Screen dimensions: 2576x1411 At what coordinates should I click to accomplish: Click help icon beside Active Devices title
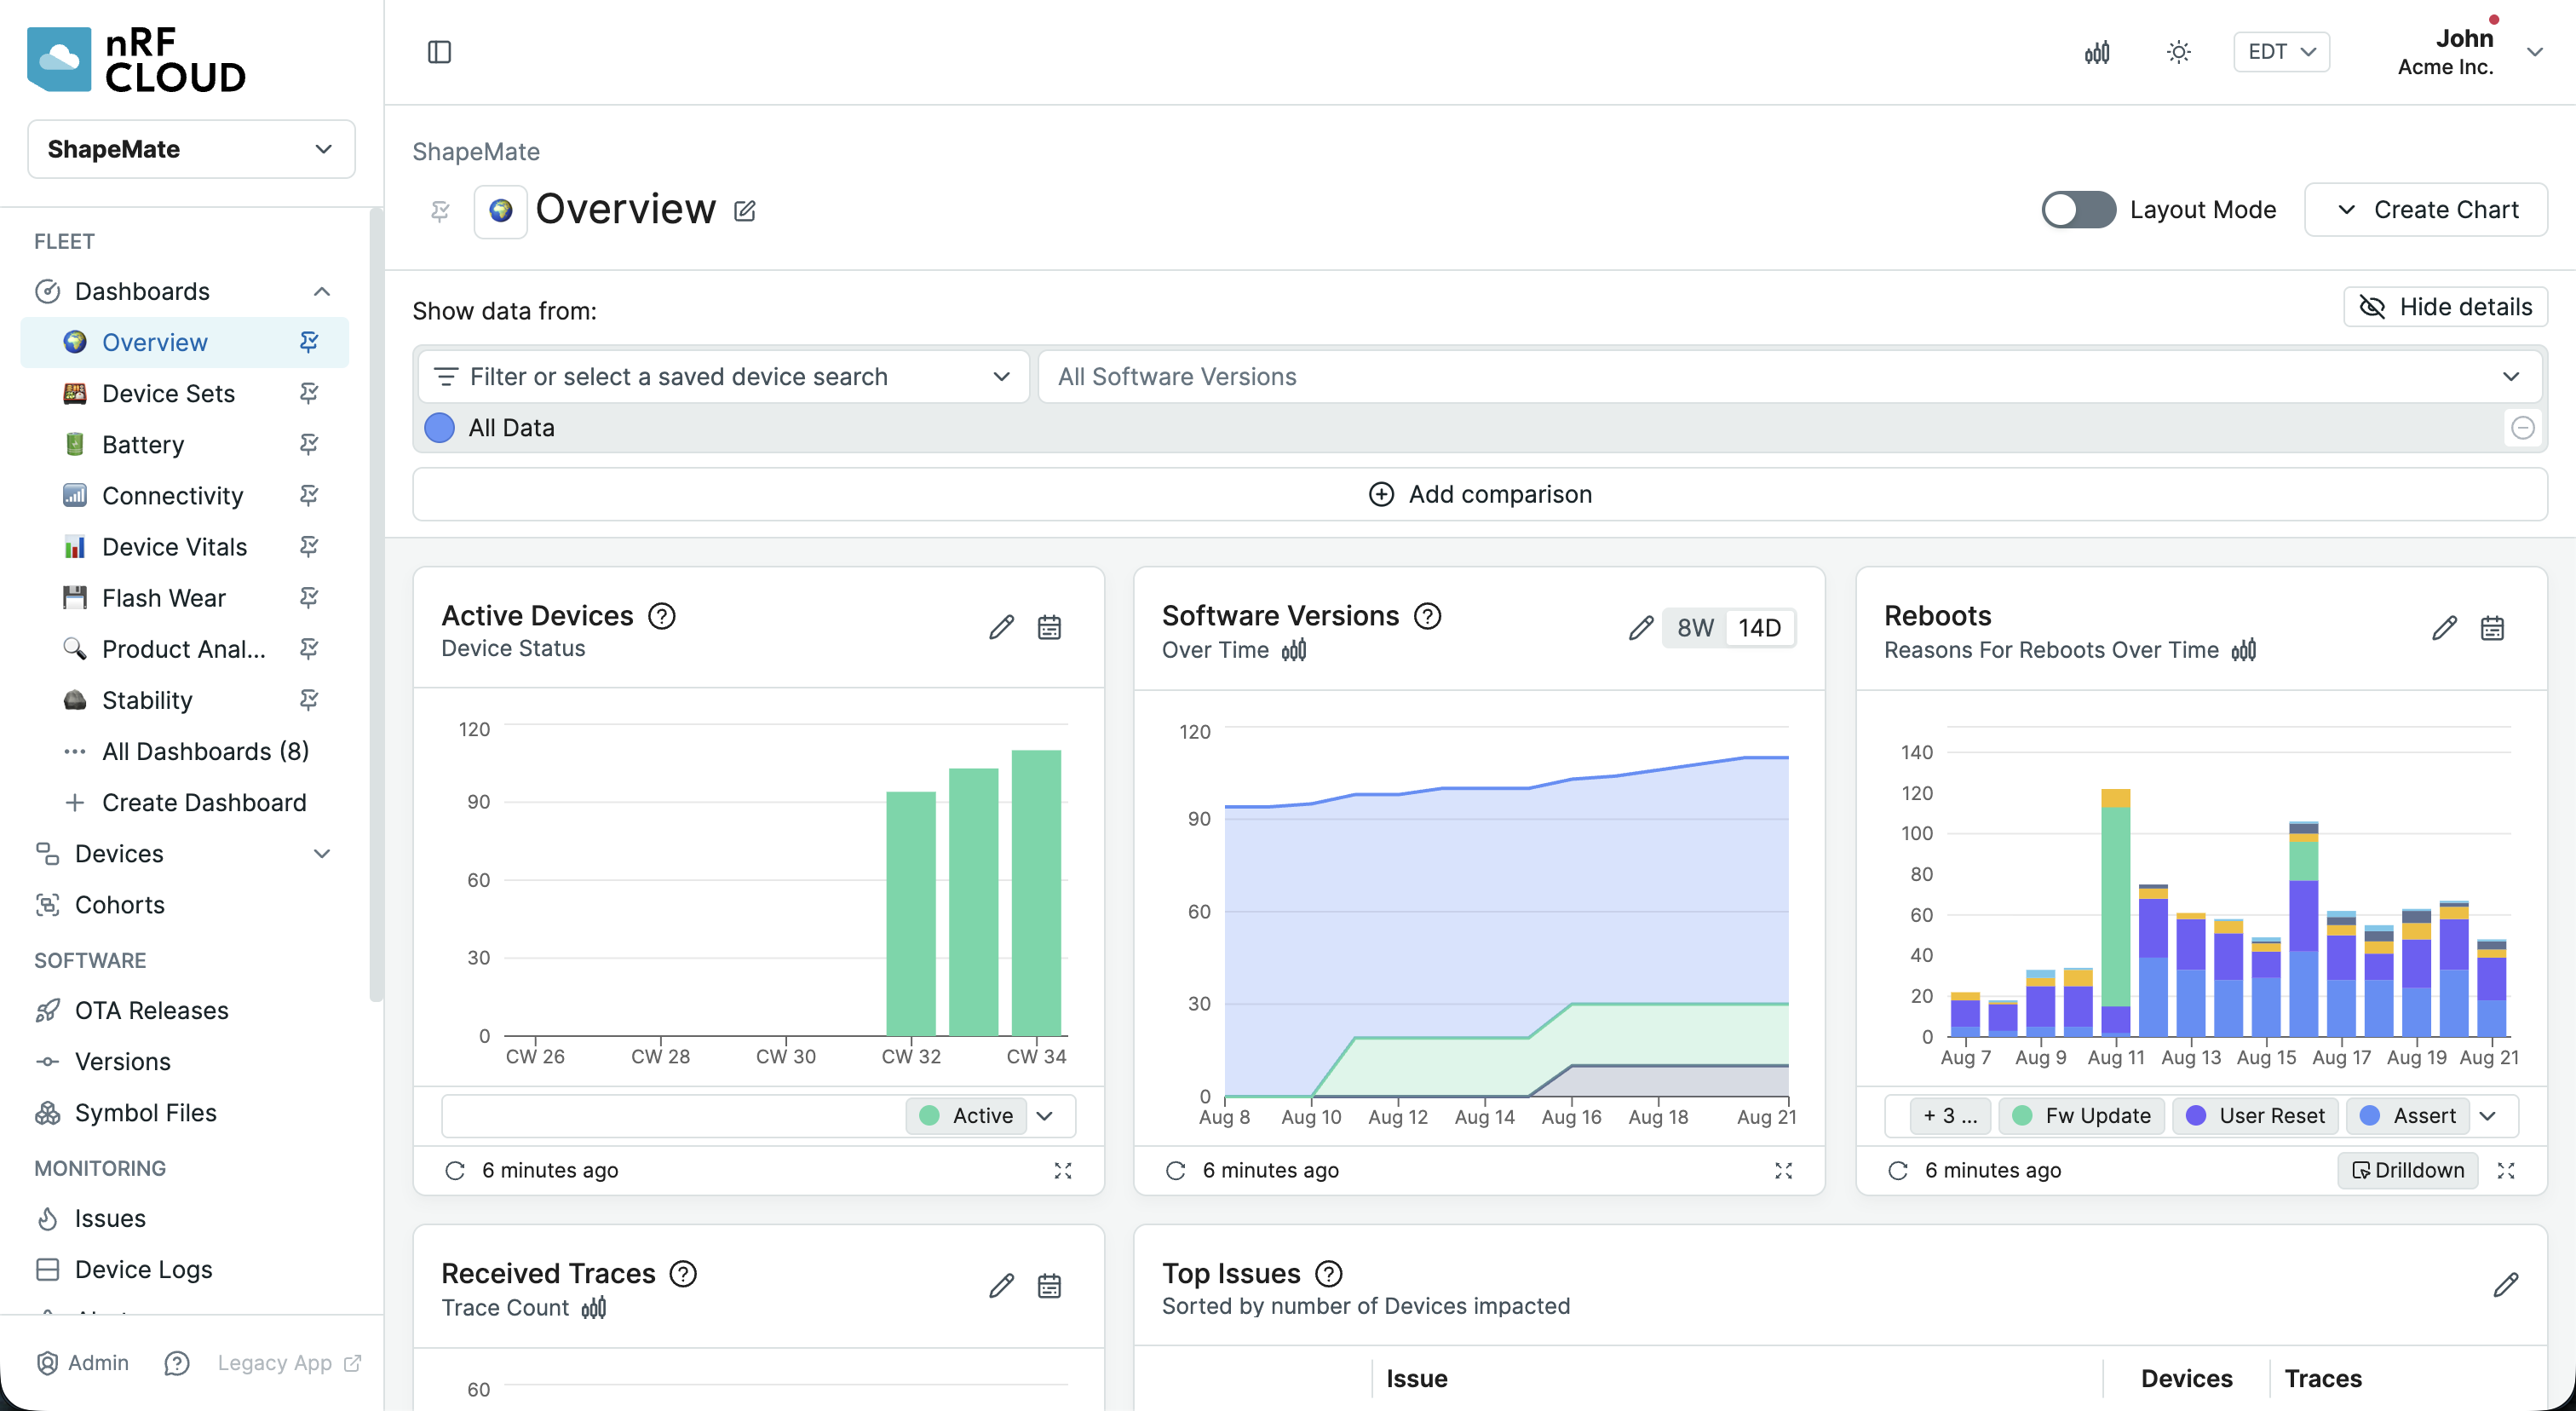pyautogui.click(x=662, y=616)
